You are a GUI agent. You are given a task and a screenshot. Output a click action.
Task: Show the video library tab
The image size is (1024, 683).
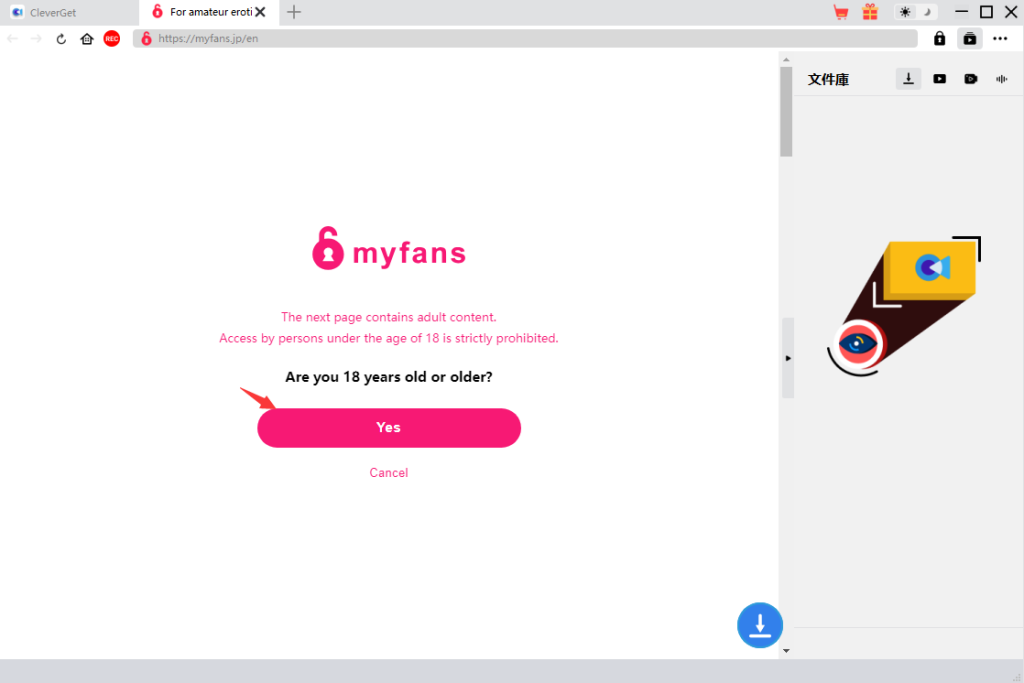tap(939, 79)
